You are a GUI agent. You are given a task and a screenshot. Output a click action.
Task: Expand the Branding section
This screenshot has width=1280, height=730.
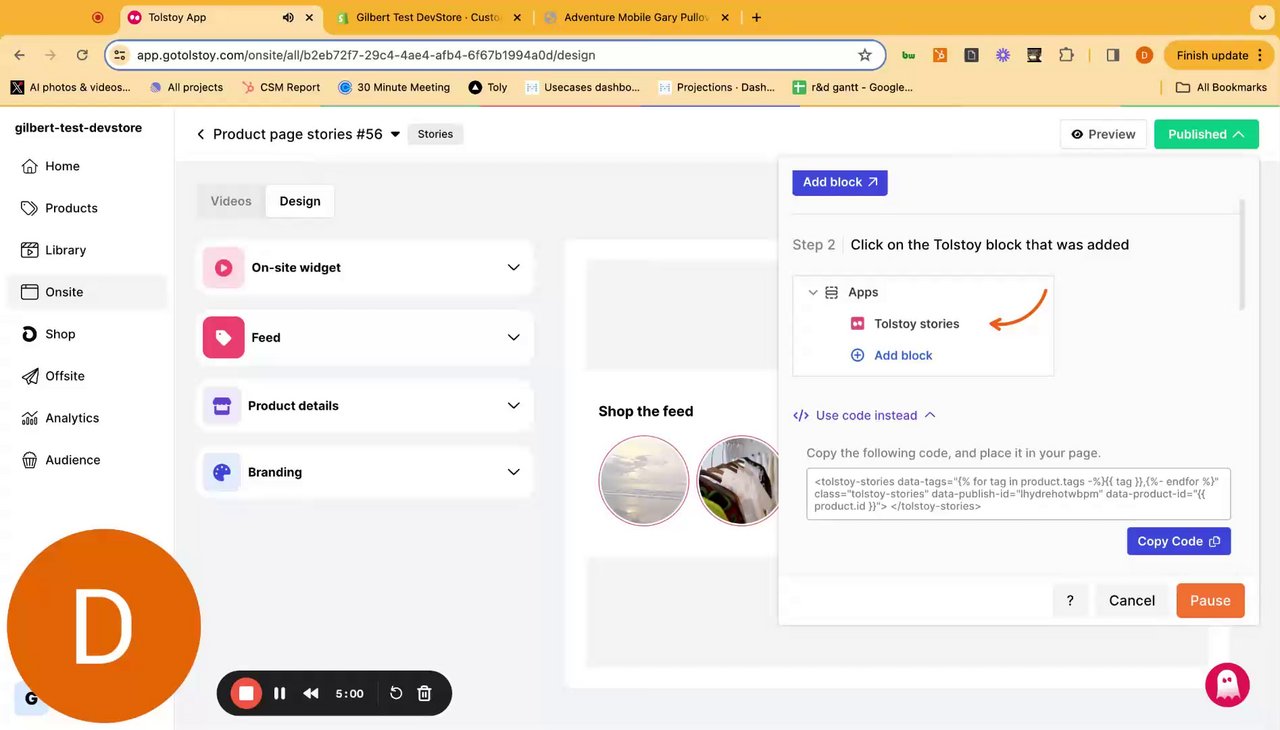click(x=366, y=472)
